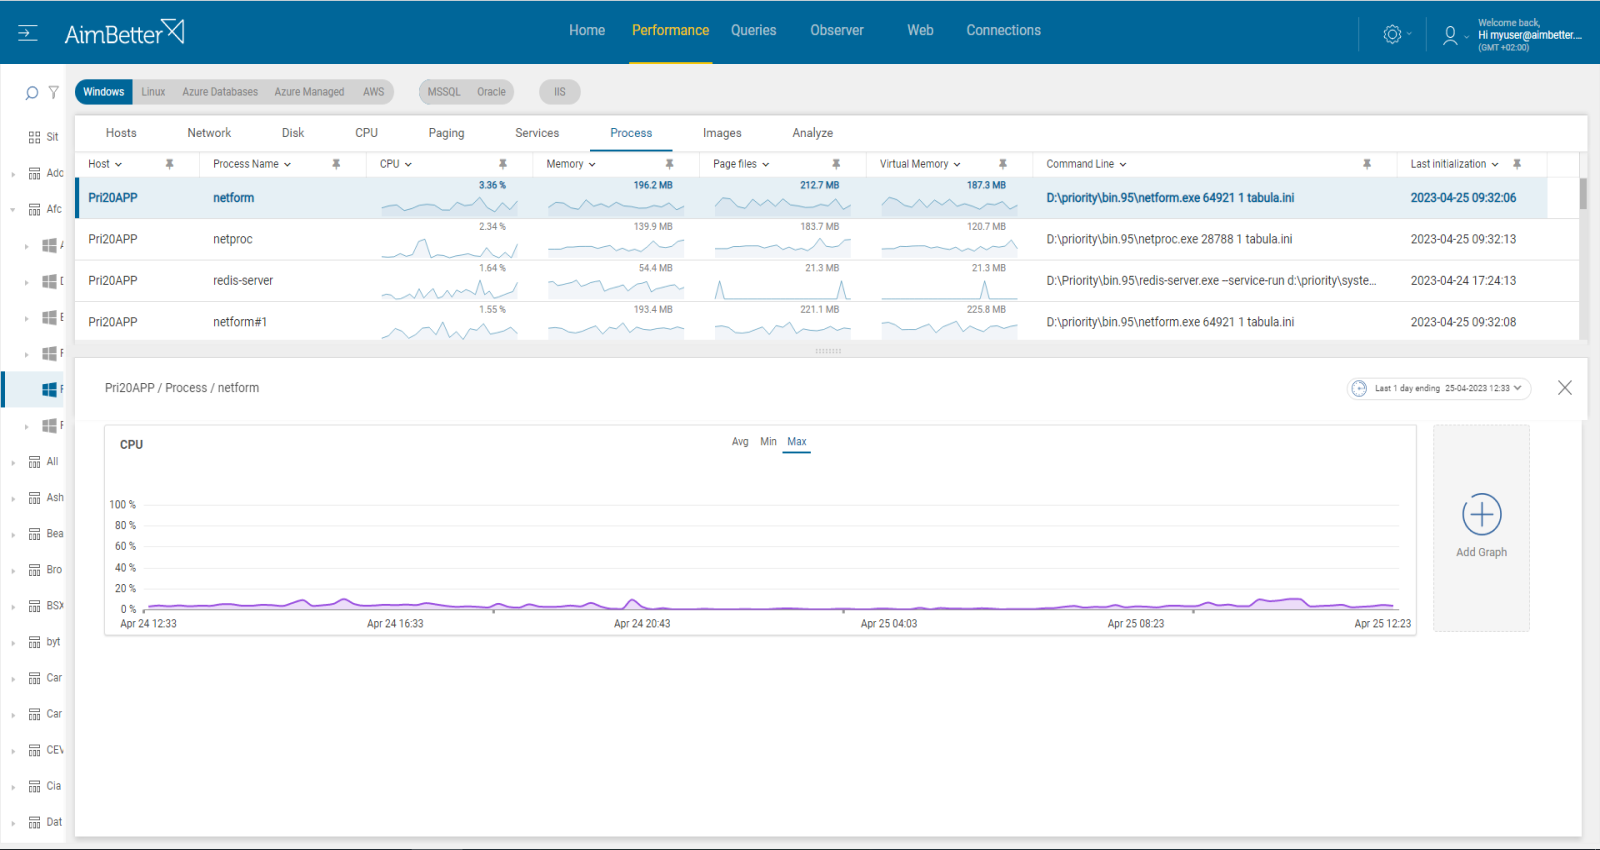Pin the Process Name column

pos(336,164)
